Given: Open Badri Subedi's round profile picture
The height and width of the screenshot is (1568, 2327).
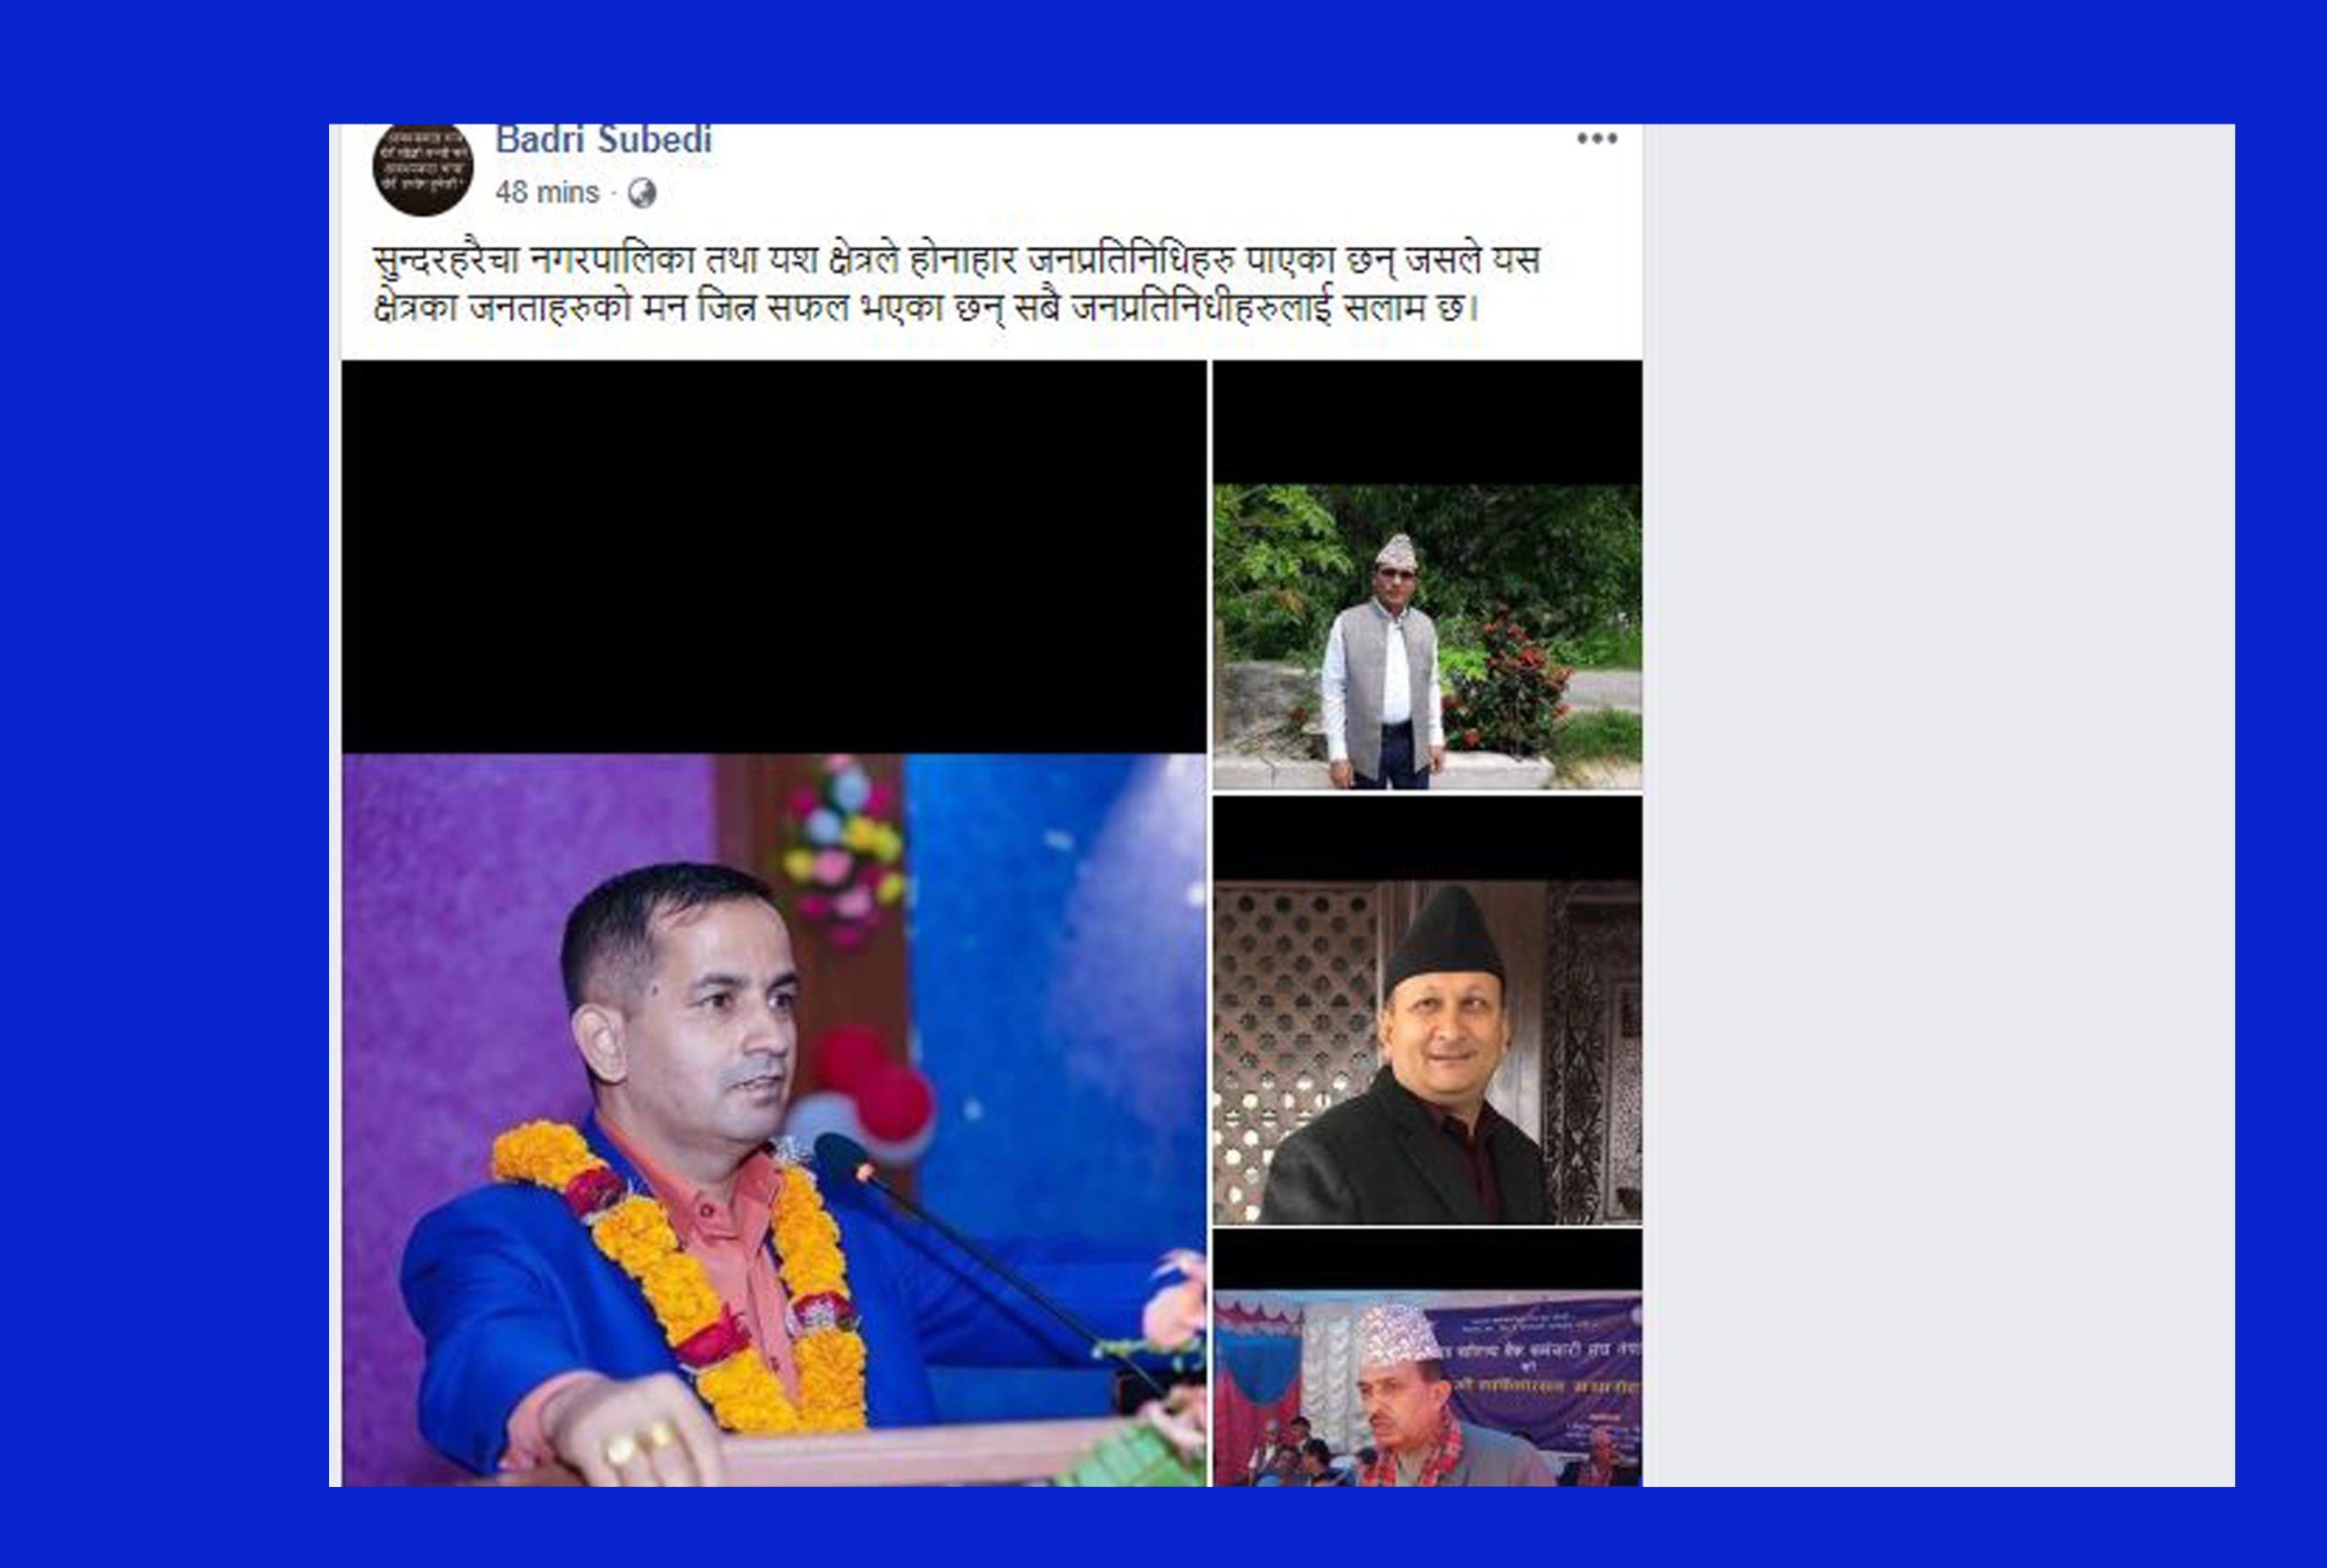Looking at the screenshot, I should [422, 168].
